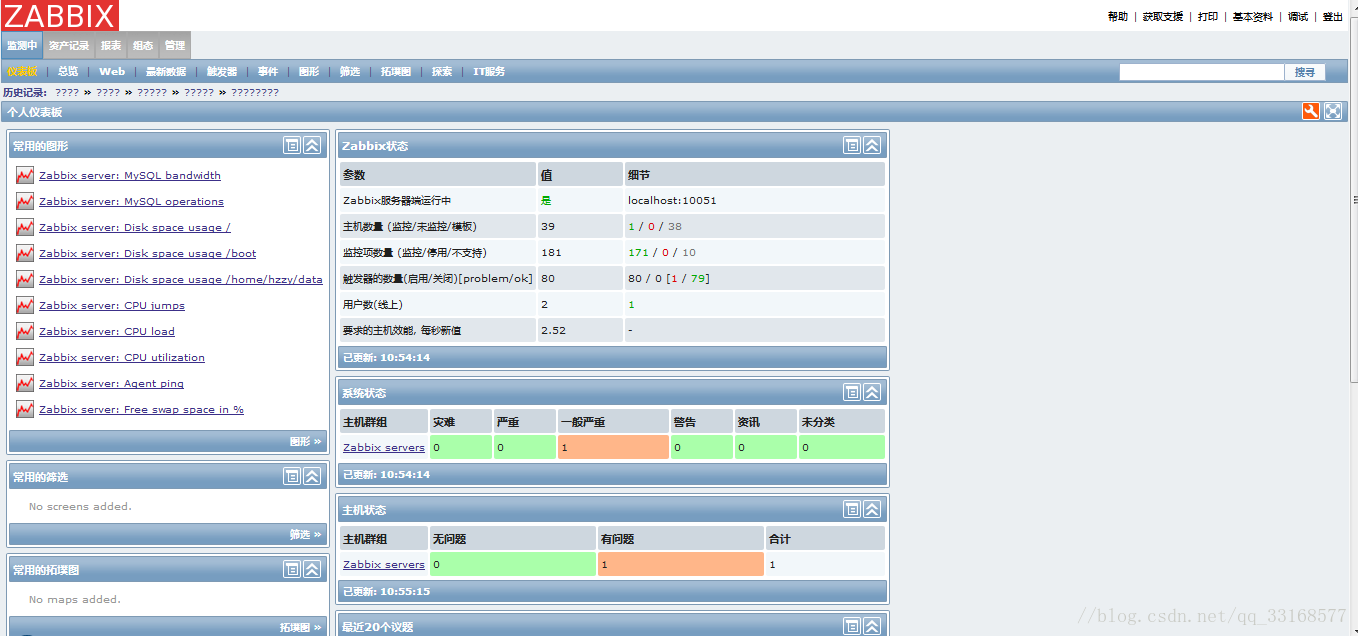Viewport: 1358px width, 636px height.
Task: Click graph icon beside Agent ping
Action: click(25, 383)
